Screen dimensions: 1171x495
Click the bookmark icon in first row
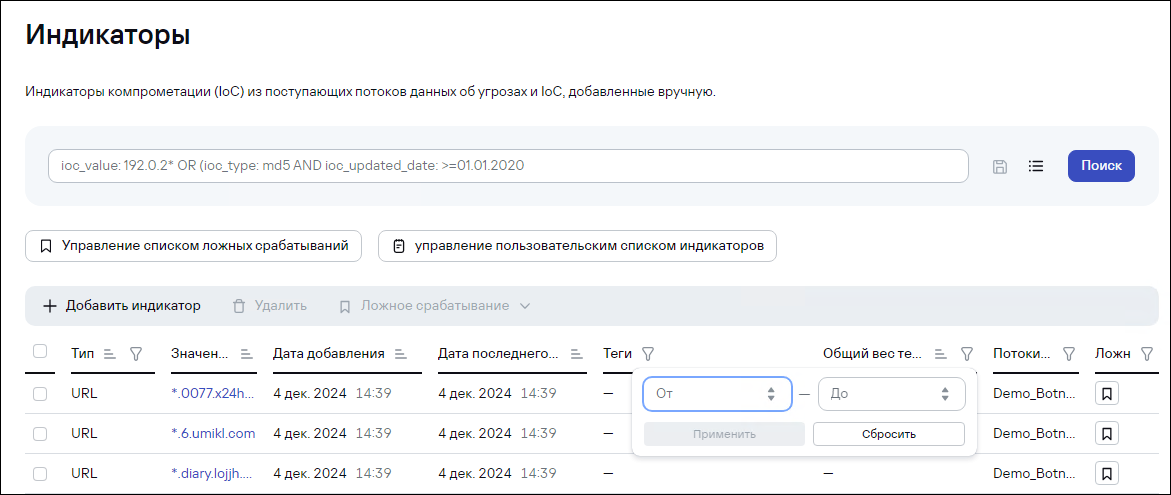point(1107,393)
